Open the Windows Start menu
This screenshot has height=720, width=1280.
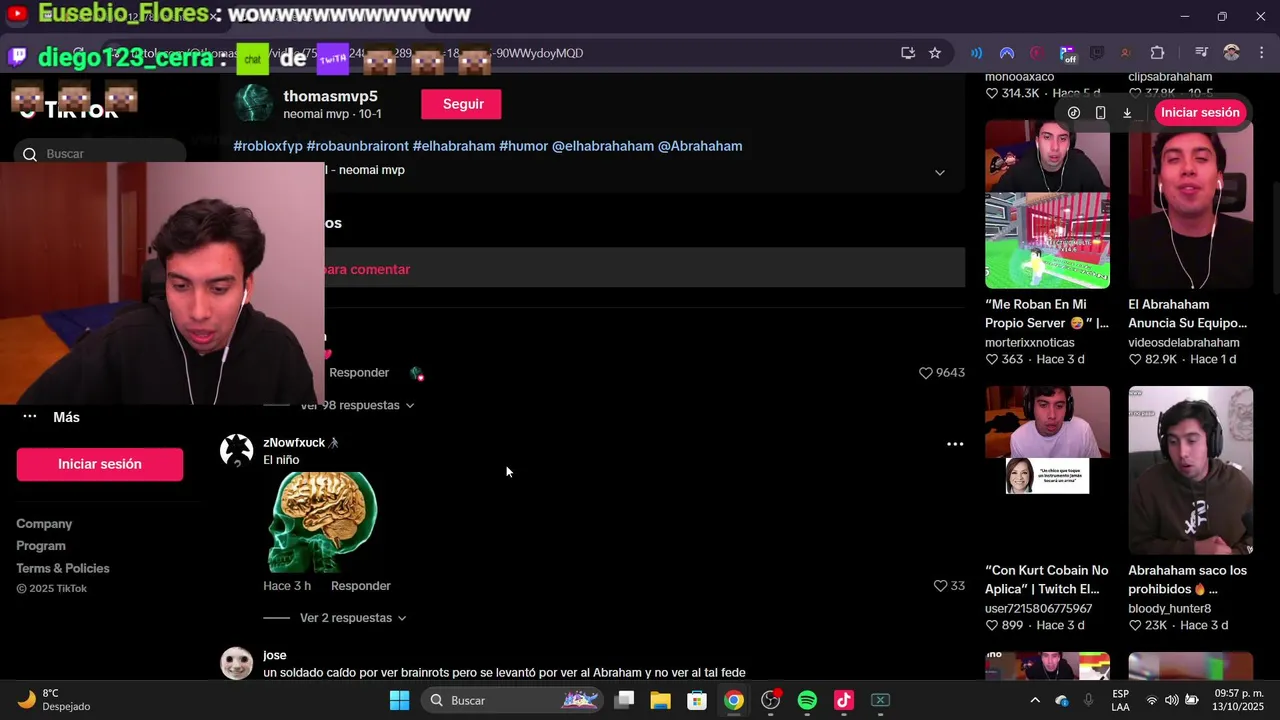click(399, 700)
